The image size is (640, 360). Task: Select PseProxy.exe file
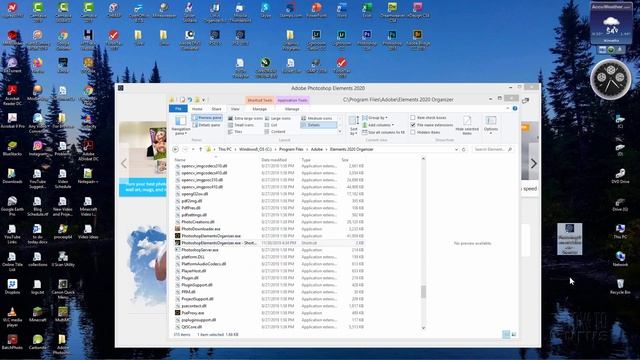pos(193,313)
